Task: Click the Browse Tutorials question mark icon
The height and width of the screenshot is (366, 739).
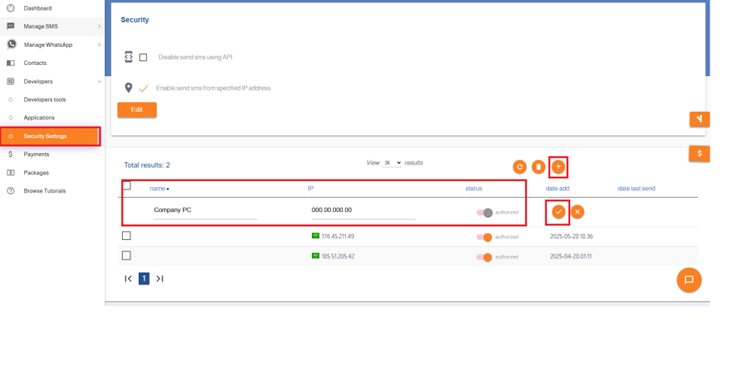Action: (x=10, y=191)
